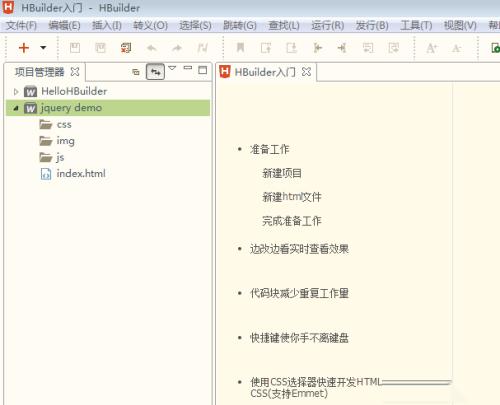
Task: Click the 新建html文件 link
Action: click(x=292, y=197)
